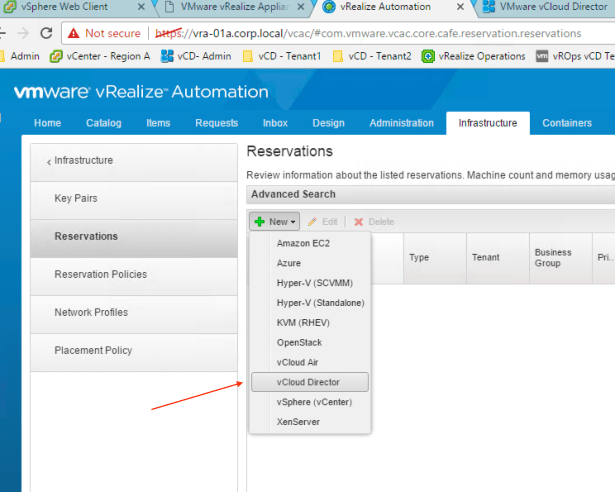The width and height of the screenshot is (615, 492).
Task: Select vCloud Director from the New menu
Action: pos(309,382)
